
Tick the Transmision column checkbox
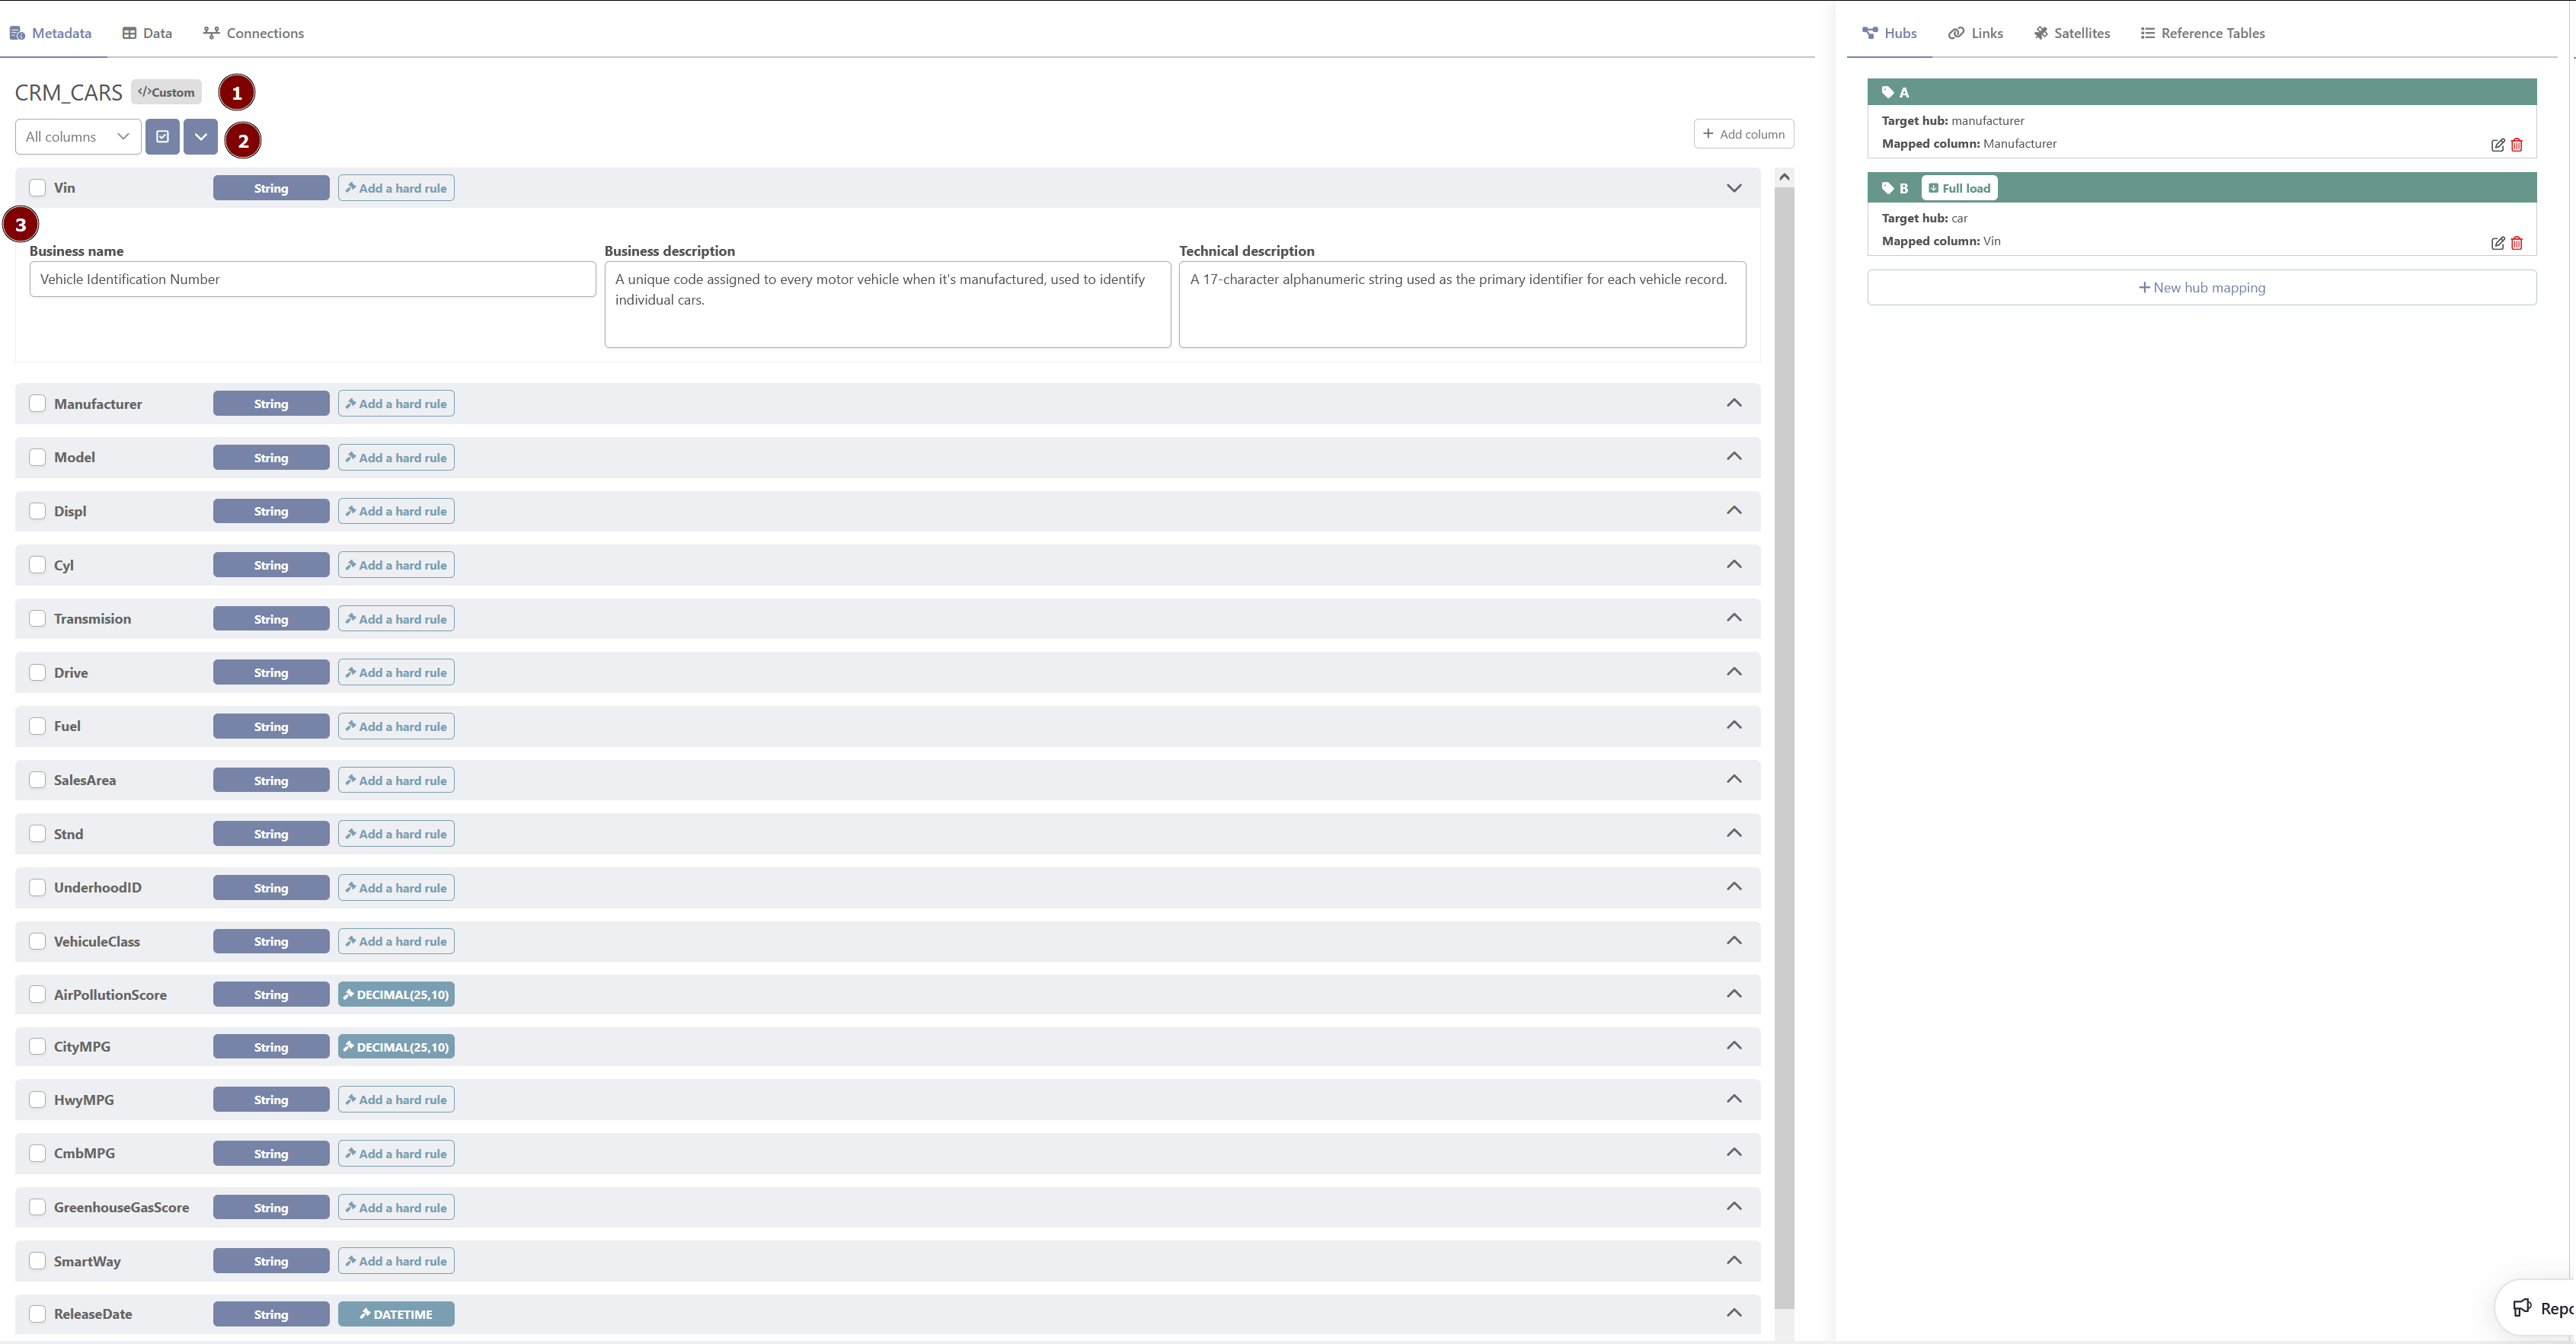click(x=38, y=619)
